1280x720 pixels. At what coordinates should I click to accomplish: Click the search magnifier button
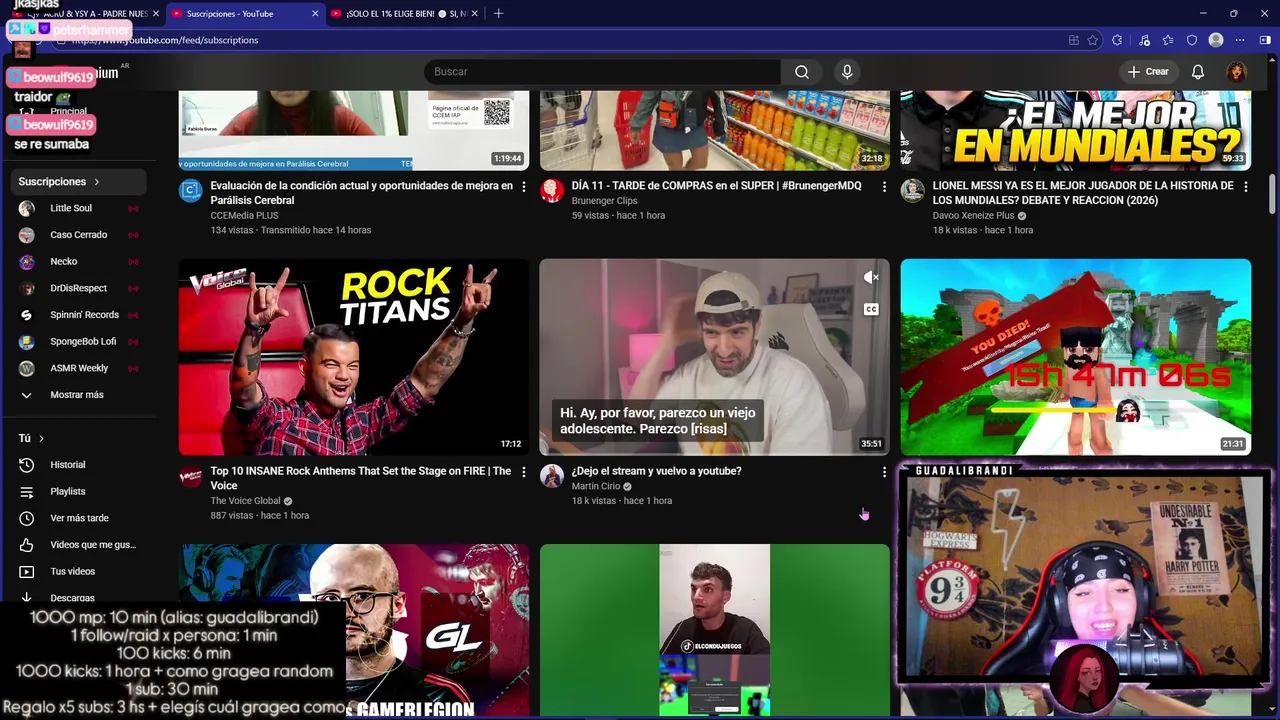[801, 72]
